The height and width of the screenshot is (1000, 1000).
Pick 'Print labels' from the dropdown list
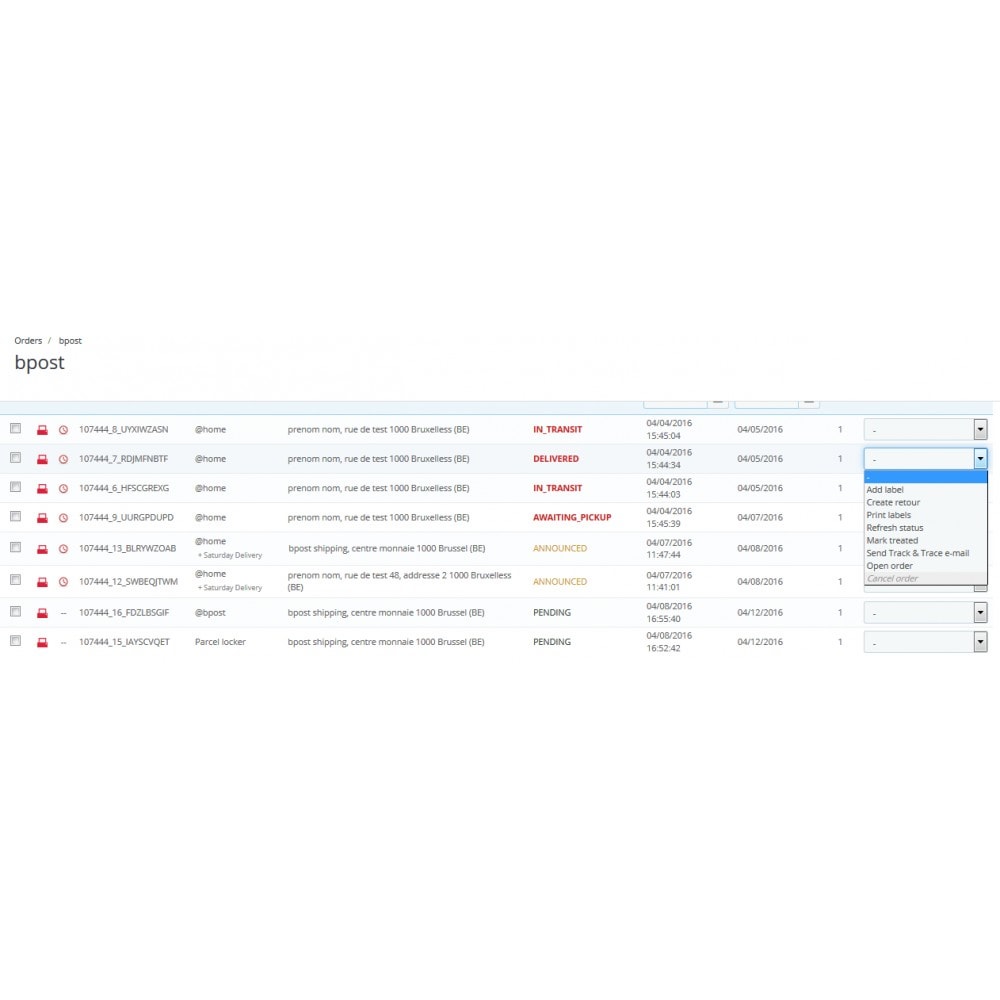925,515
